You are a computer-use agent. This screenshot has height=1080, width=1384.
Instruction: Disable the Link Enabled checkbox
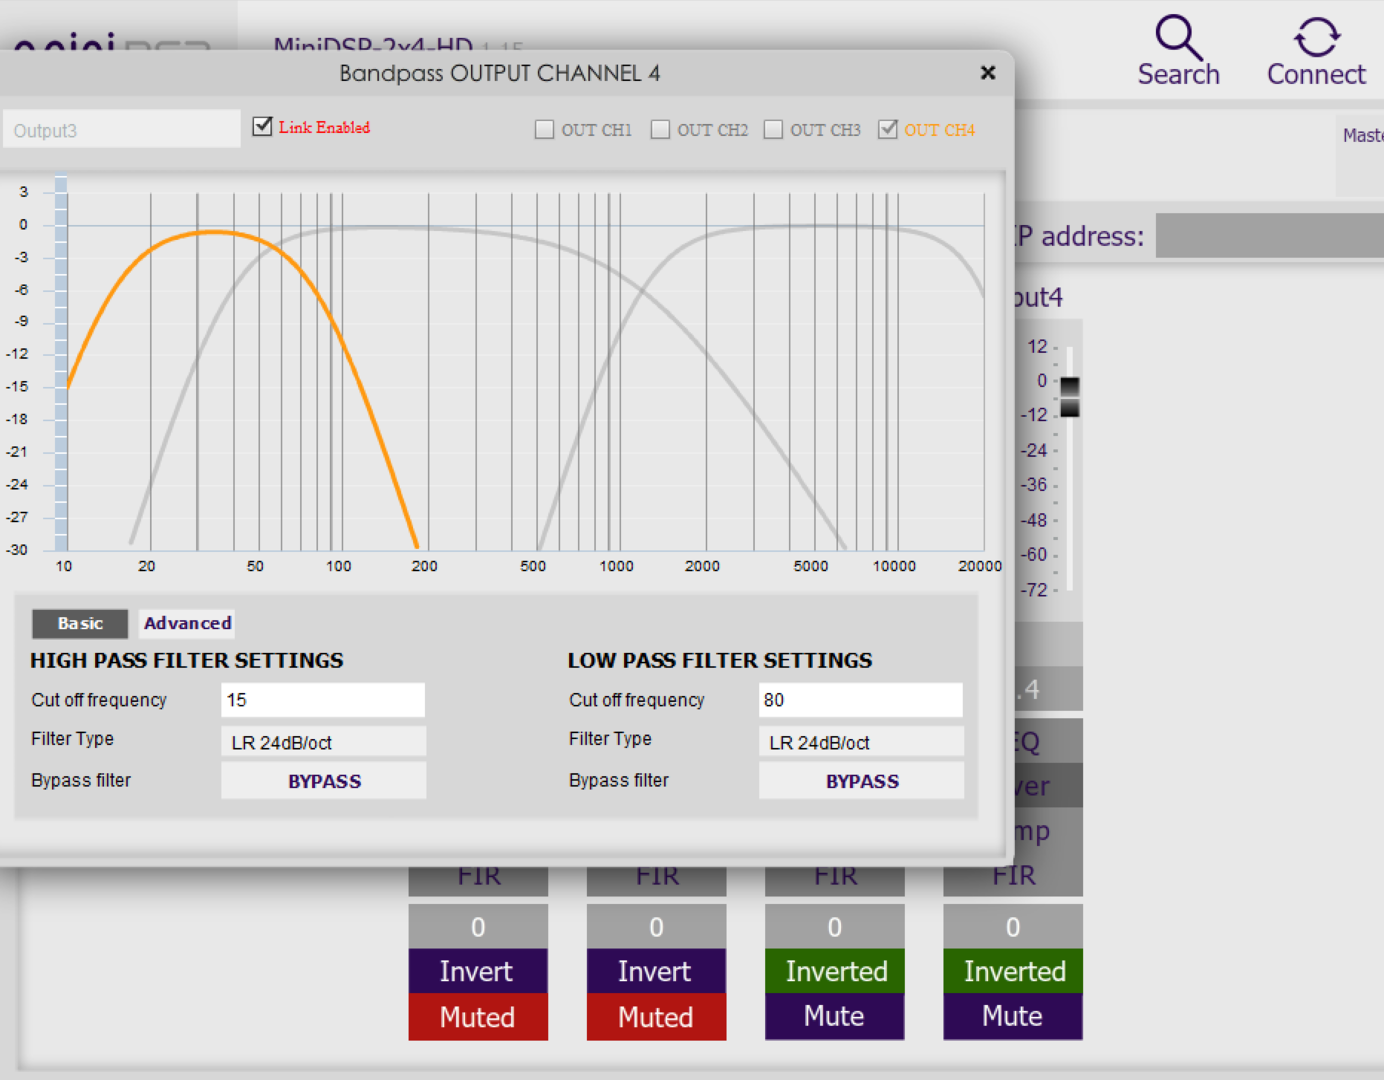[263, 127]
